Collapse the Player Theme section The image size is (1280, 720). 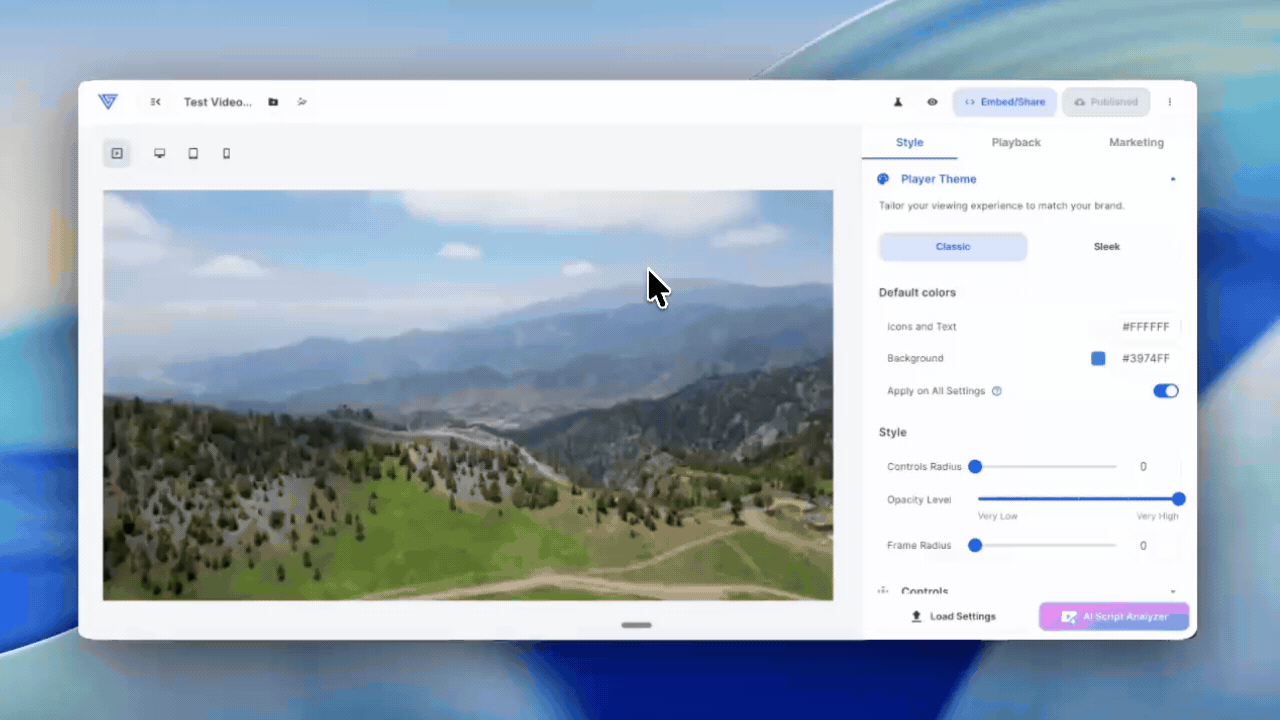point(1173,179)
